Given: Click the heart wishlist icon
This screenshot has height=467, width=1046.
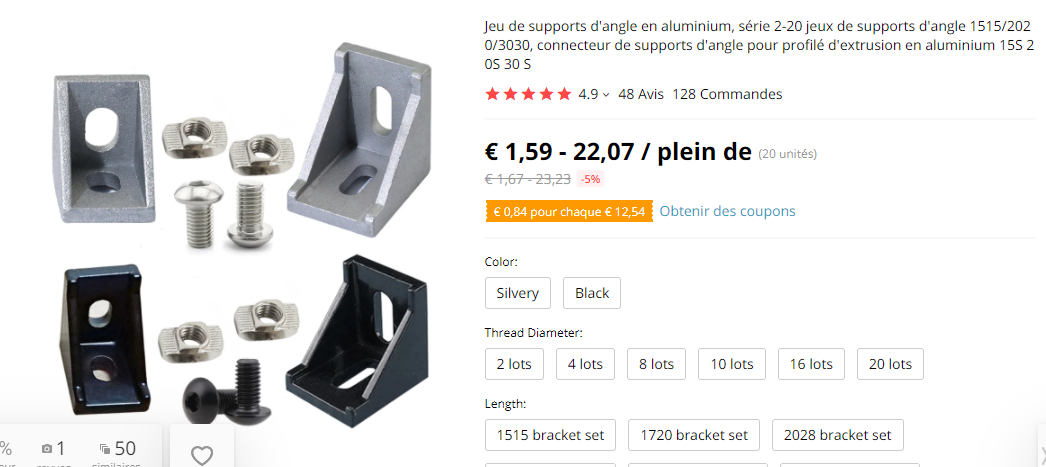Looking at the screenshot, I should (202, 455).
